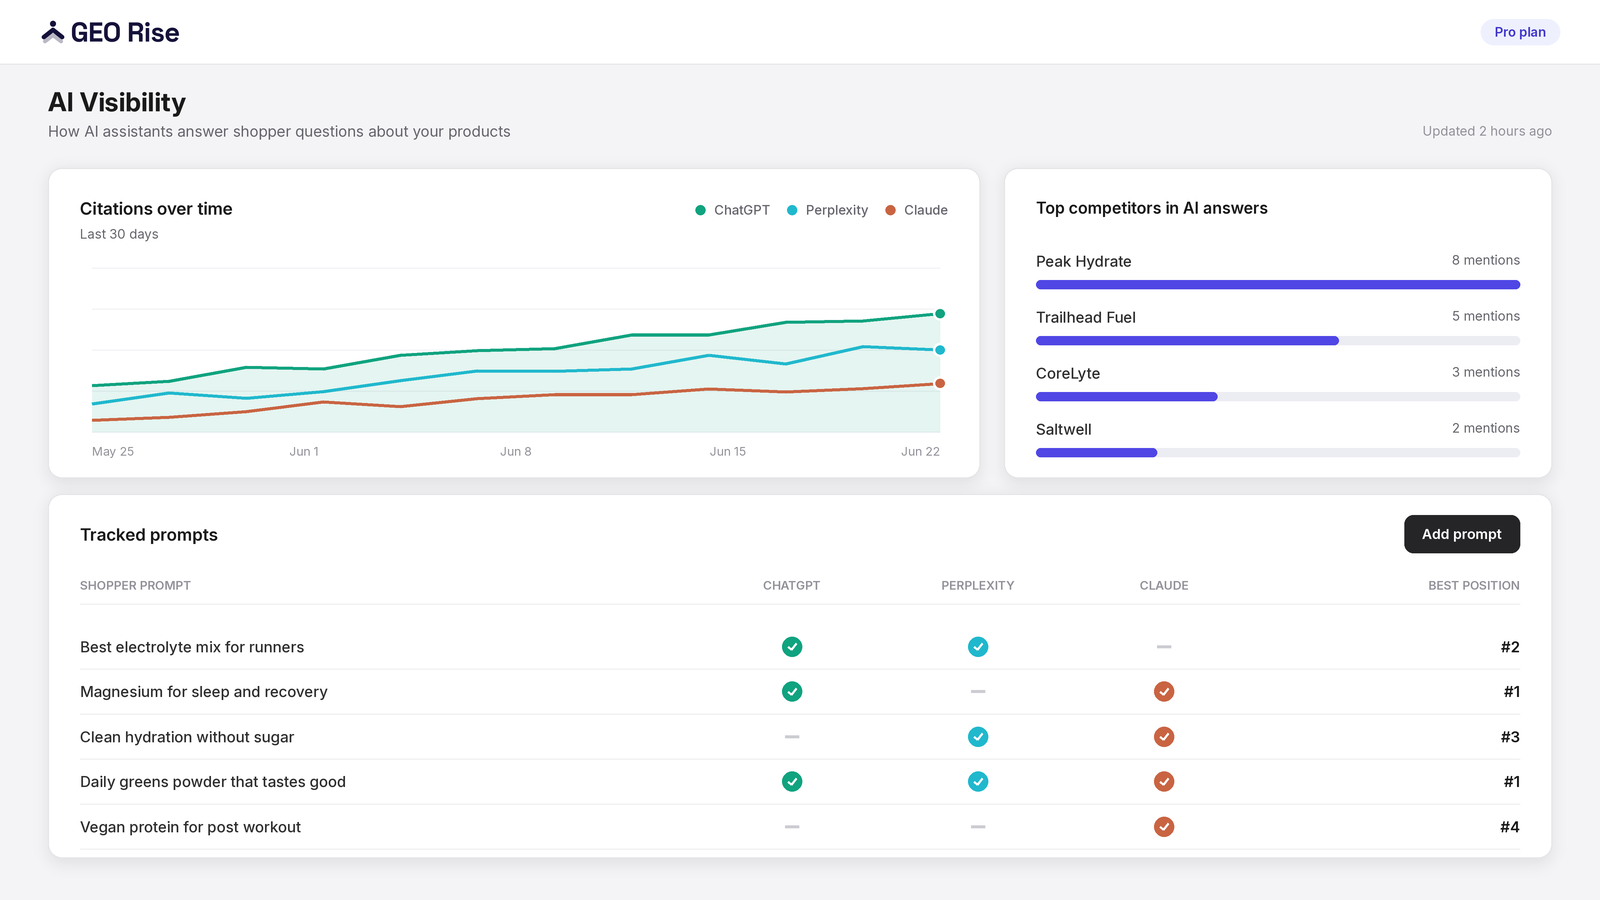Open 'Clean hydration without sugar' prompt
1600x900 pixels.
click(x=187, y=737)
